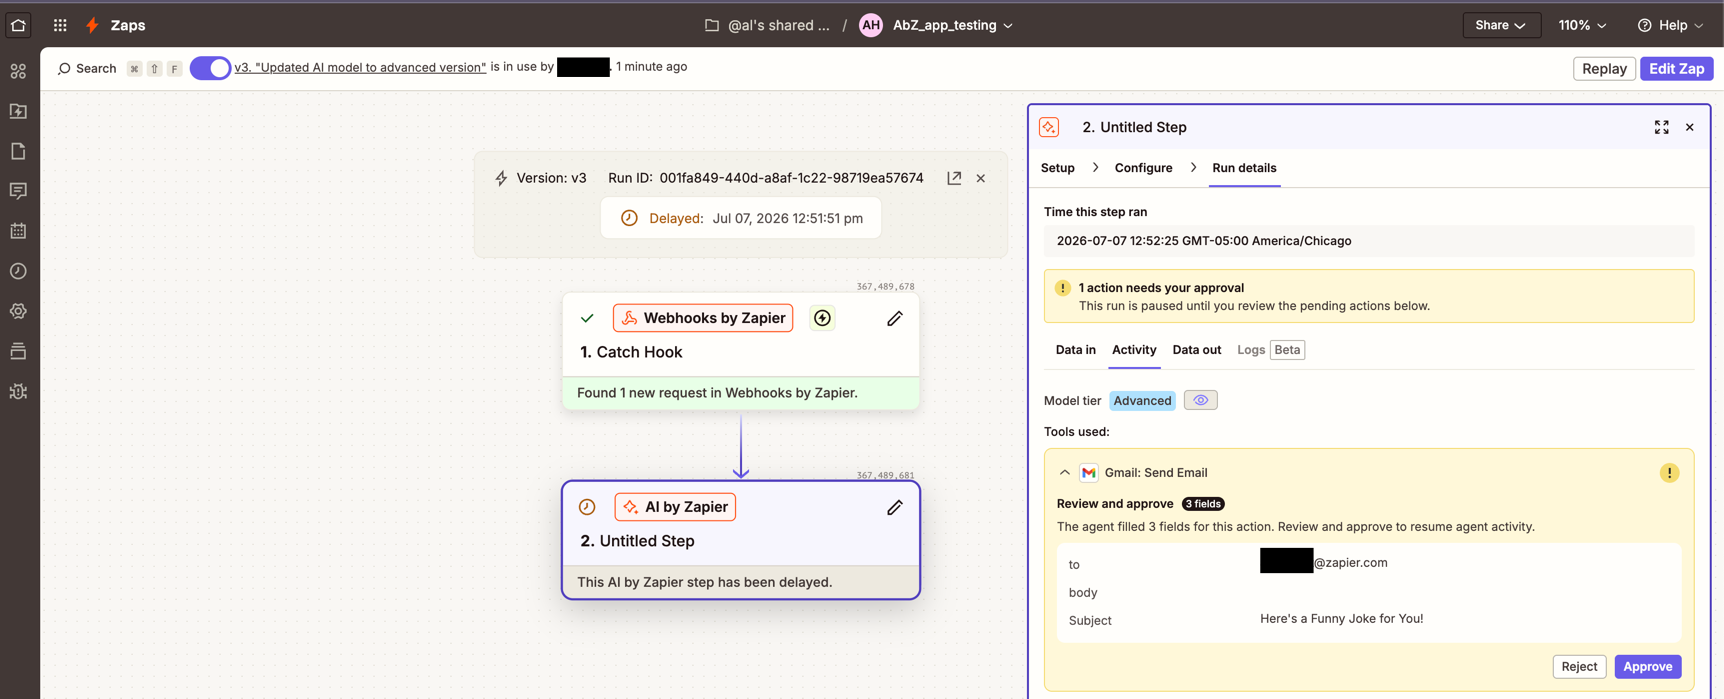Click Webhooks by Zapier app badge

tap(703, 318)
